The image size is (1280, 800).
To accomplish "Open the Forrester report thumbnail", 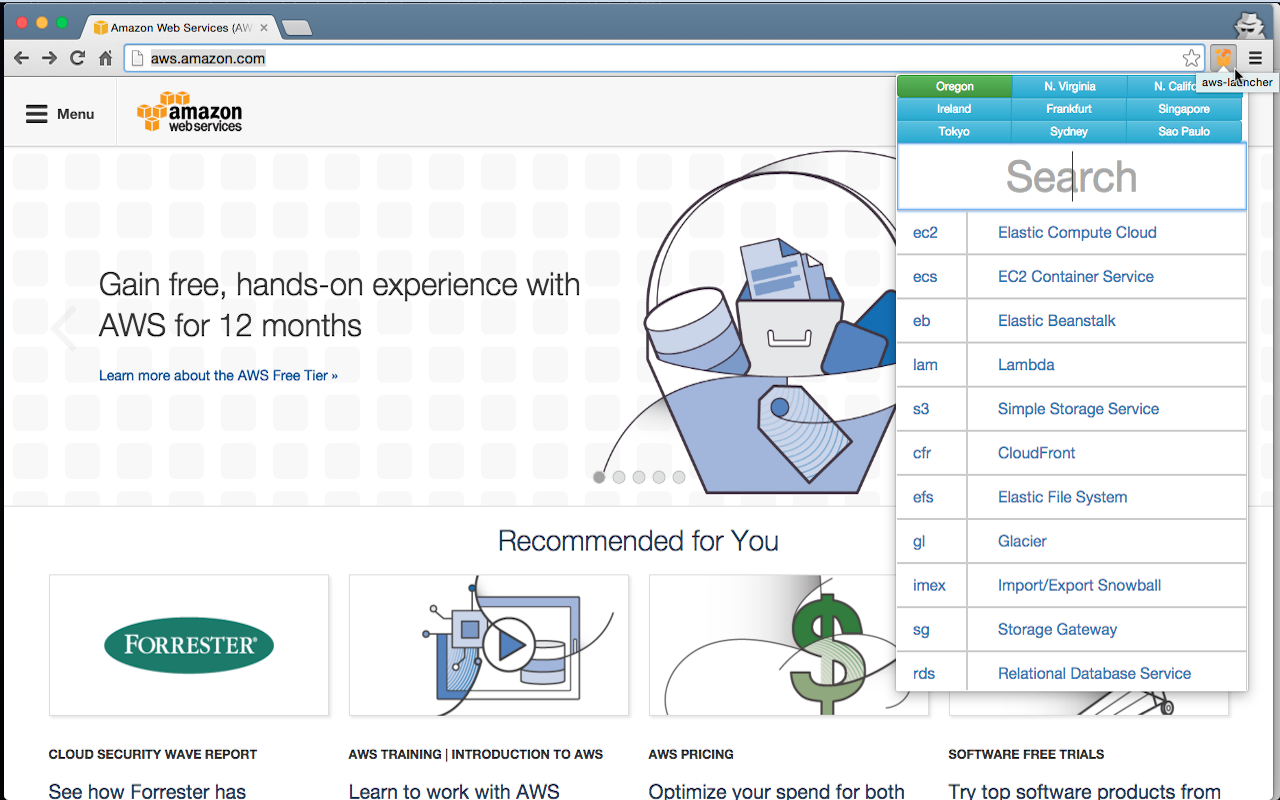I will click(189, 645).
